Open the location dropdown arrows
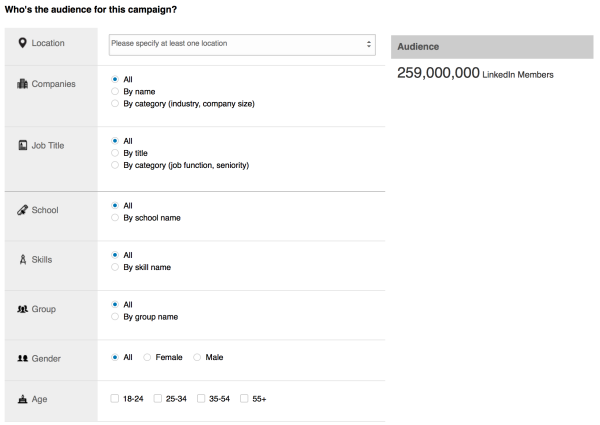 point(368,44)
